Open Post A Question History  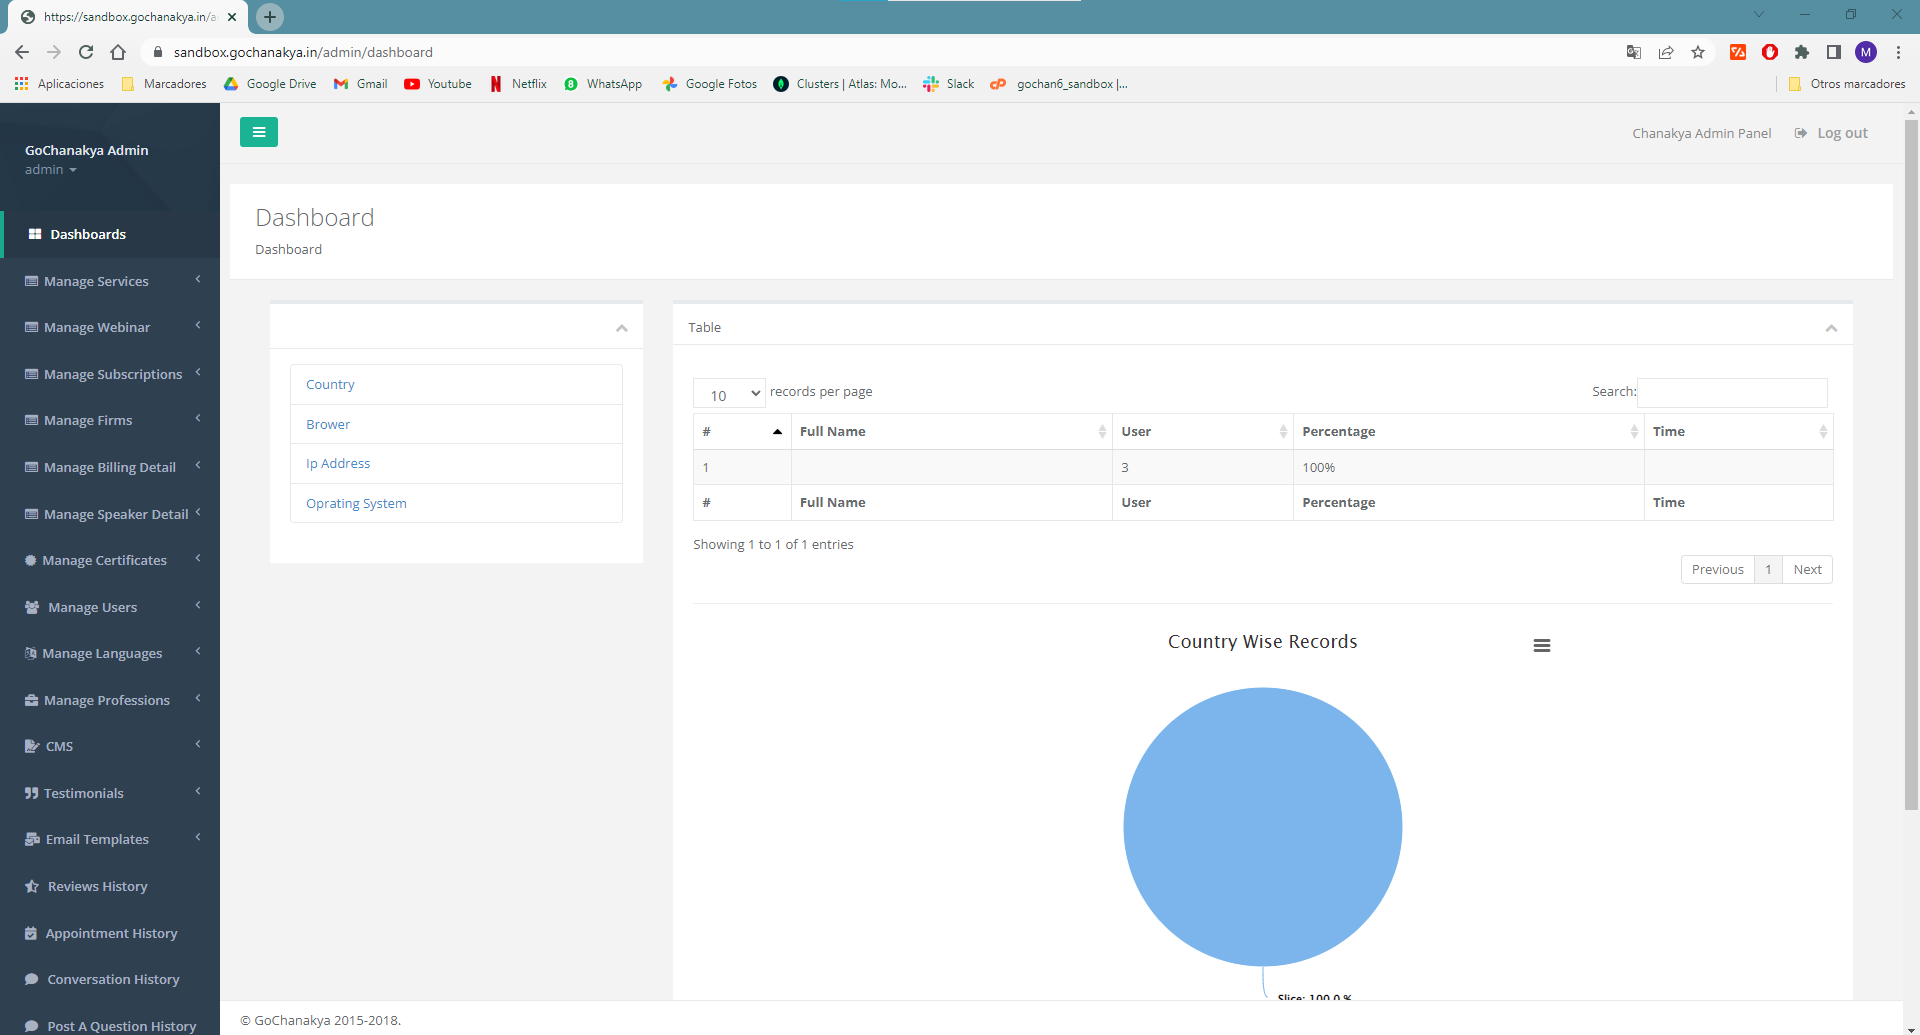(x=110, y=1025)
